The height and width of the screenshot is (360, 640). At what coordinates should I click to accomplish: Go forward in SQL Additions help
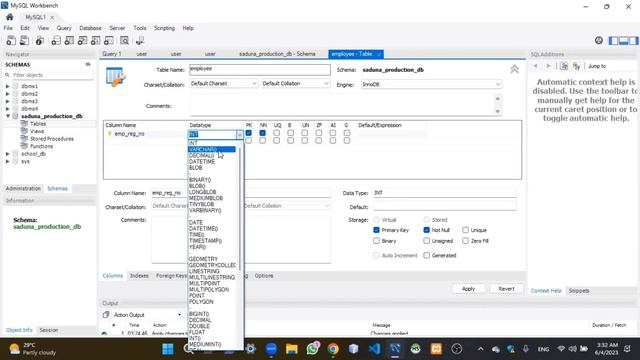point(548,66)
